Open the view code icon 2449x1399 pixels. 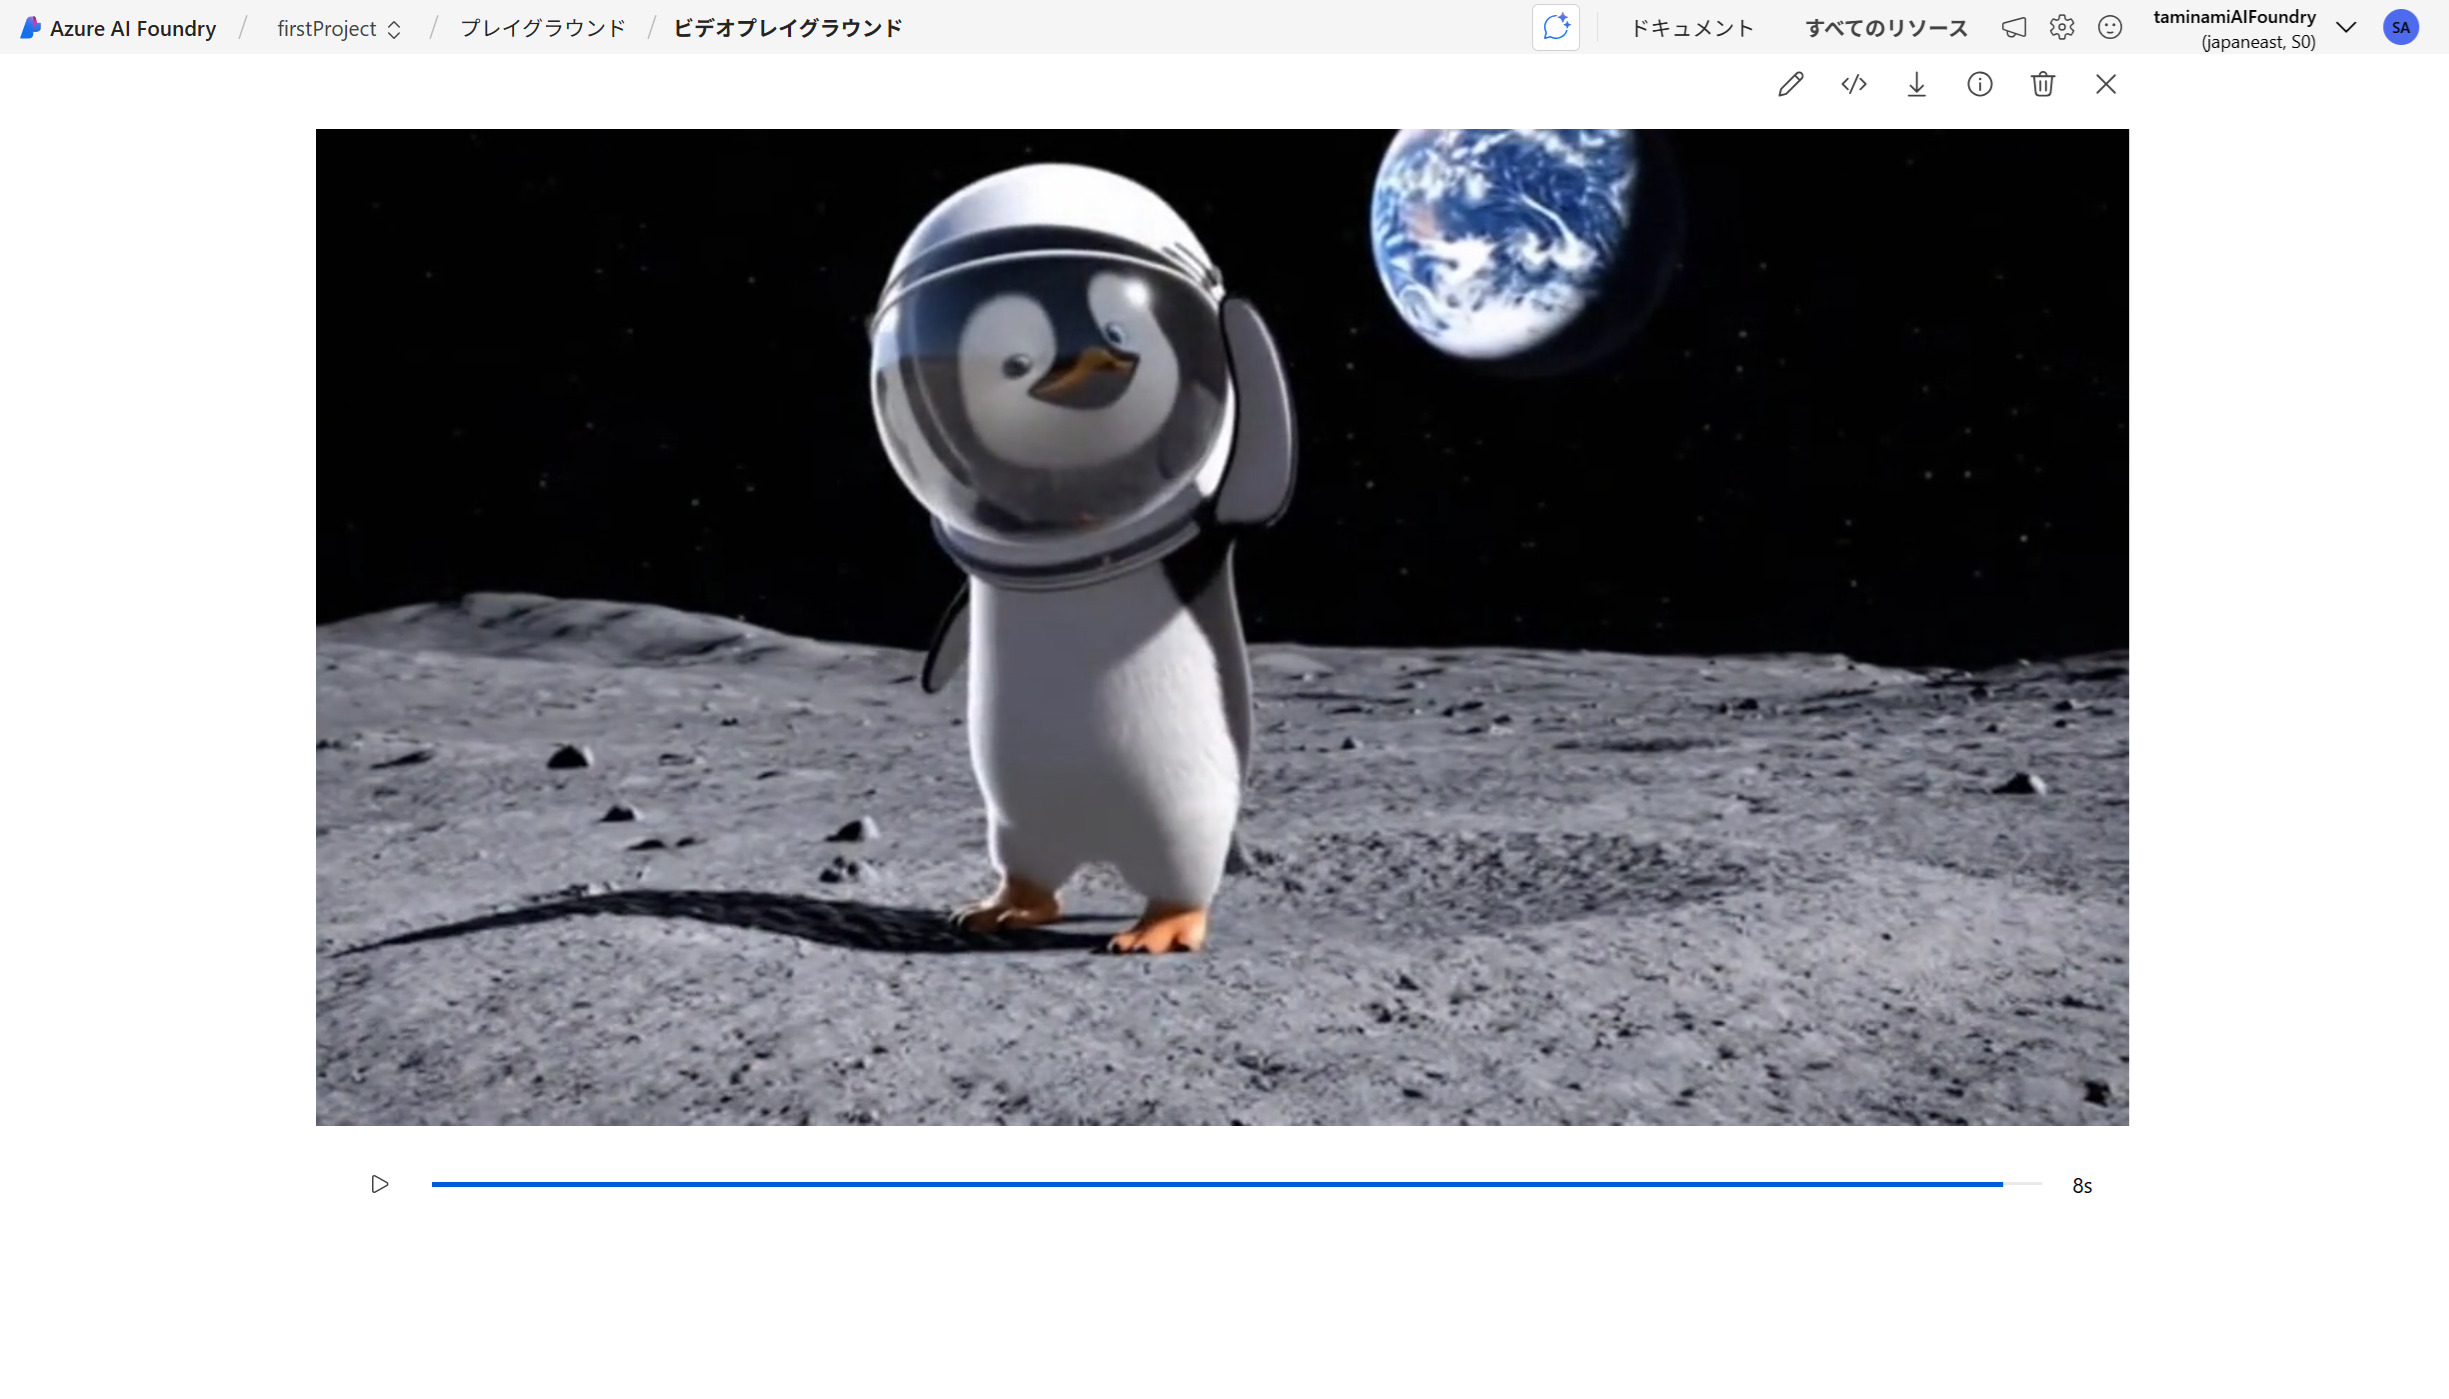coord(1853,84)
